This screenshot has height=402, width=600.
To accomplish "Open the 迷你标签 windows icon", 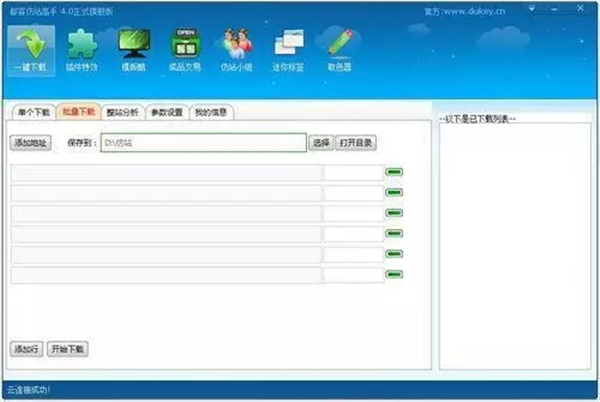I will pyautogui.click(x=288, y=44).
